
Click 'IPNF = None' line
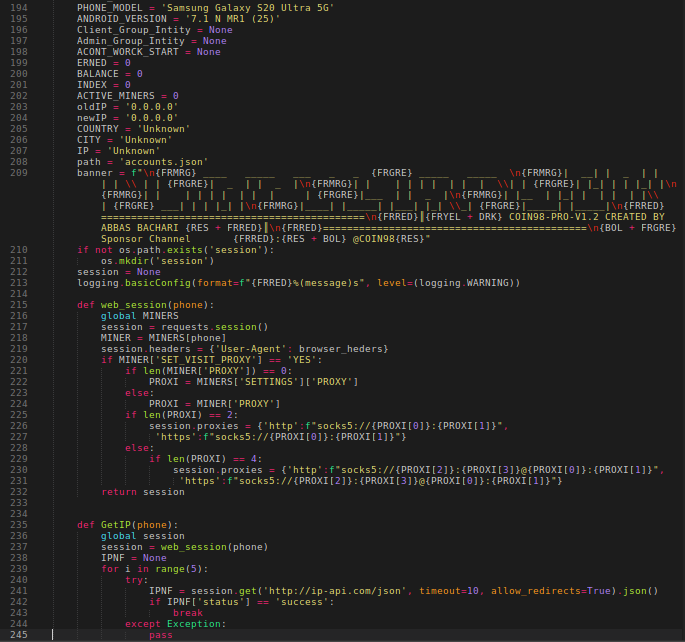coord(134,558)
